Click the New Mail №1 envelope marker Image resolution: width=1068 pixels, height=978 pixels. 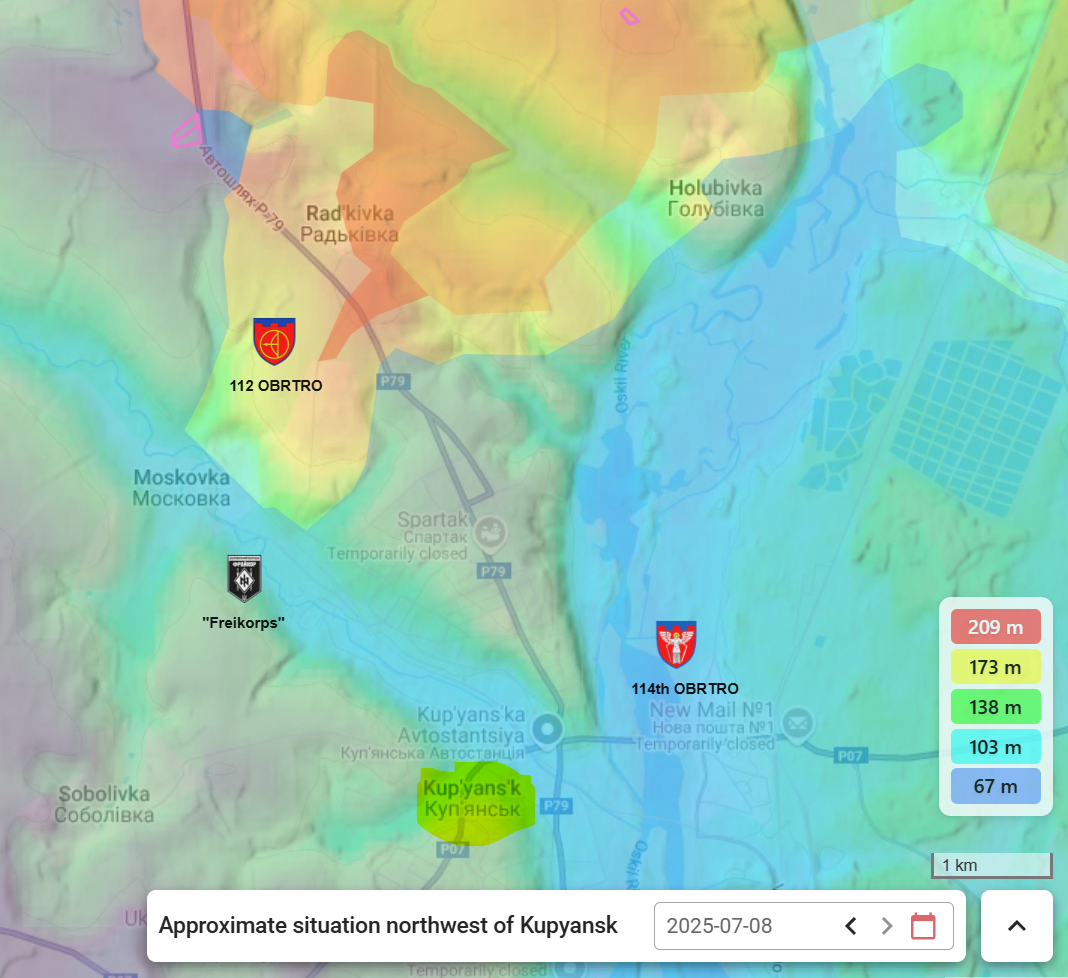798,723
